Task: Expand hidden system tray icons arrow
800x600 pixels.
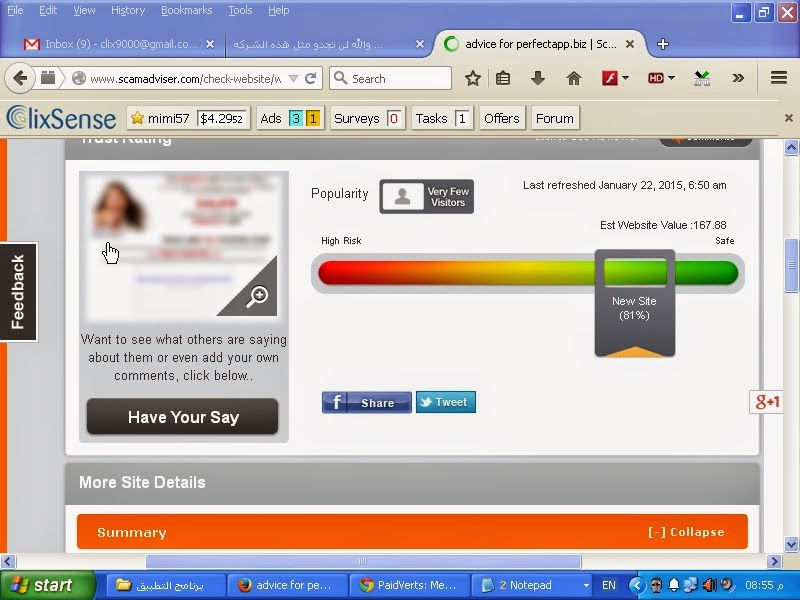Action: point(636,585)
